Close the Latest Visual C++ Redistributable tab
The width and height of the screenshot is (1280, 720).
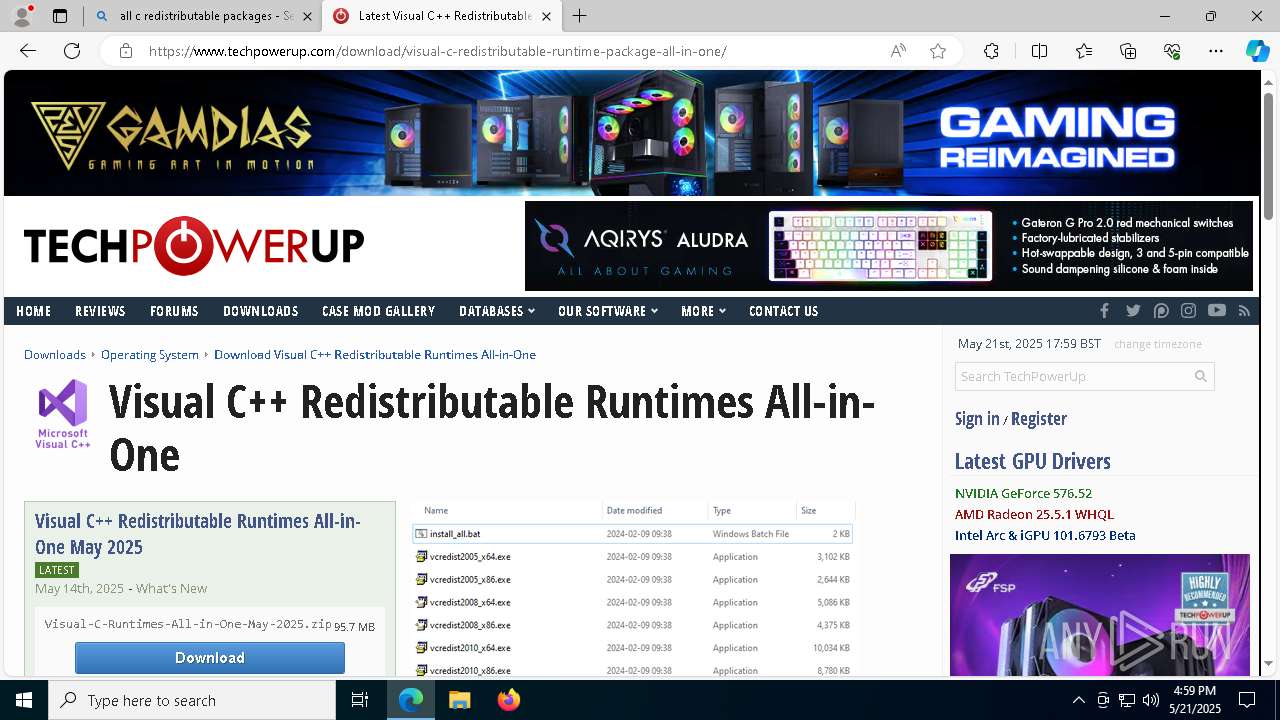coord(546,16)
